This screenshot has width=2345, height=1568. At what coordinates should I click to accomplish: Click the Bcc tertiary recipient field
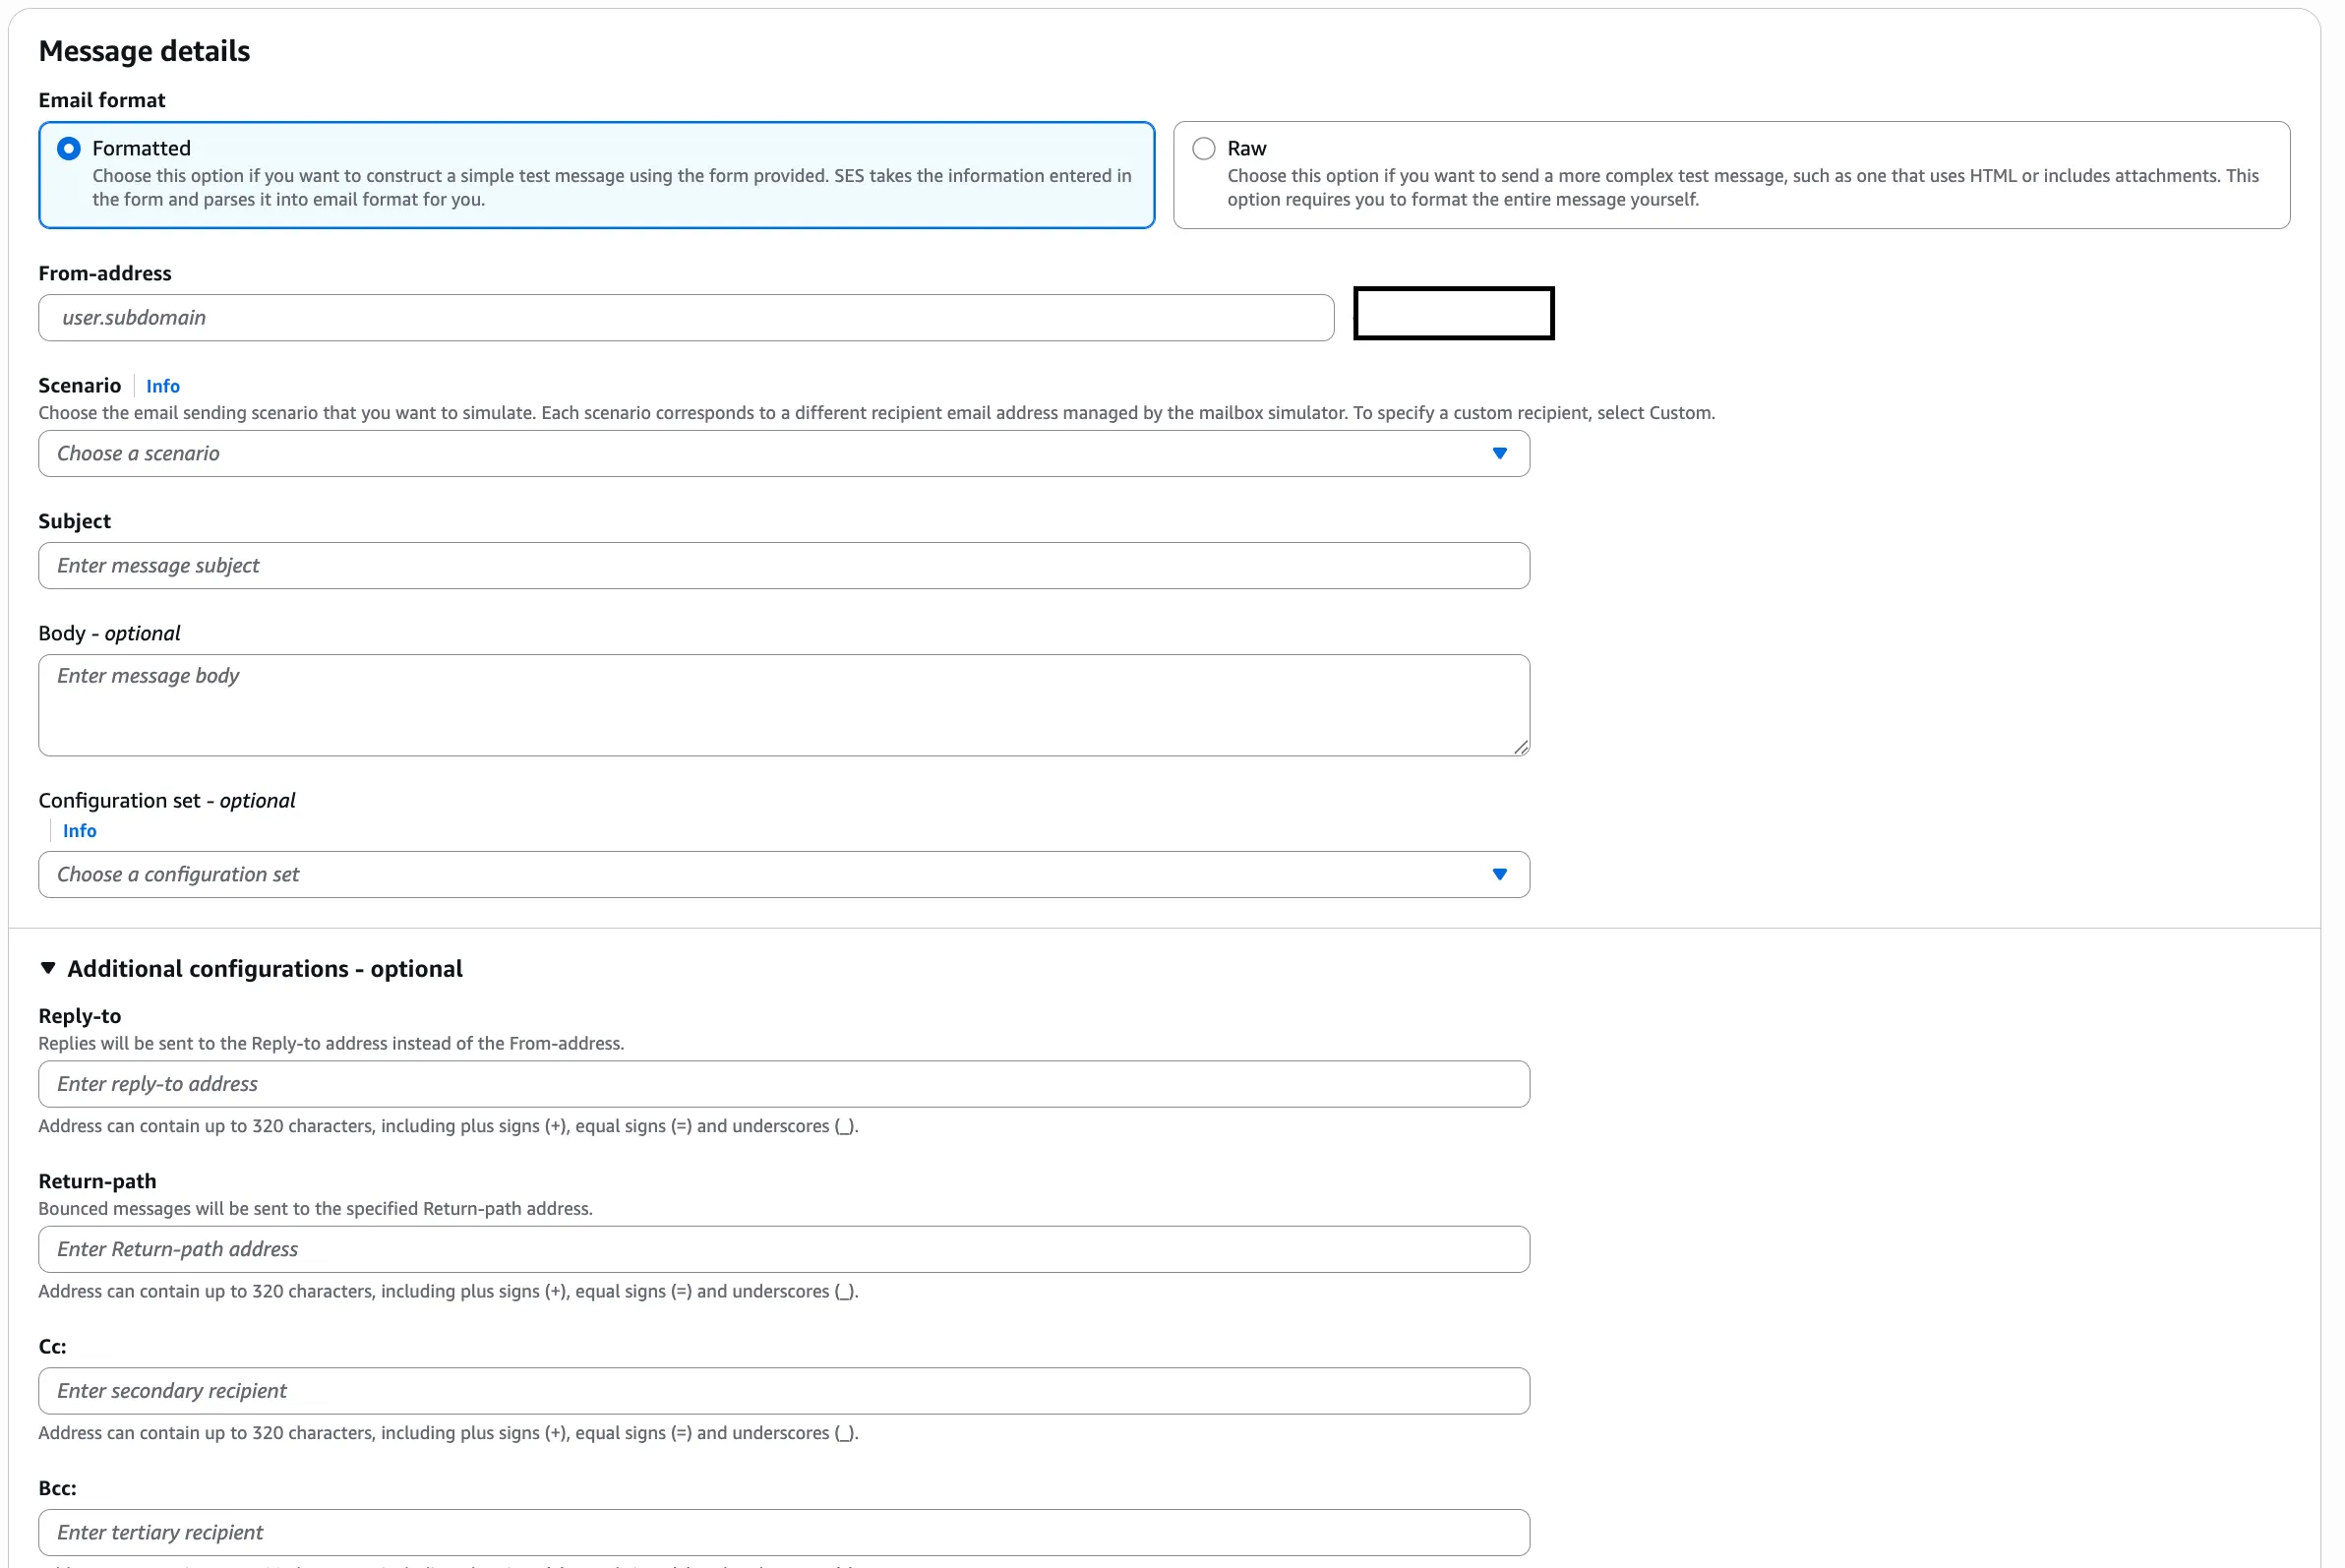783,1532
